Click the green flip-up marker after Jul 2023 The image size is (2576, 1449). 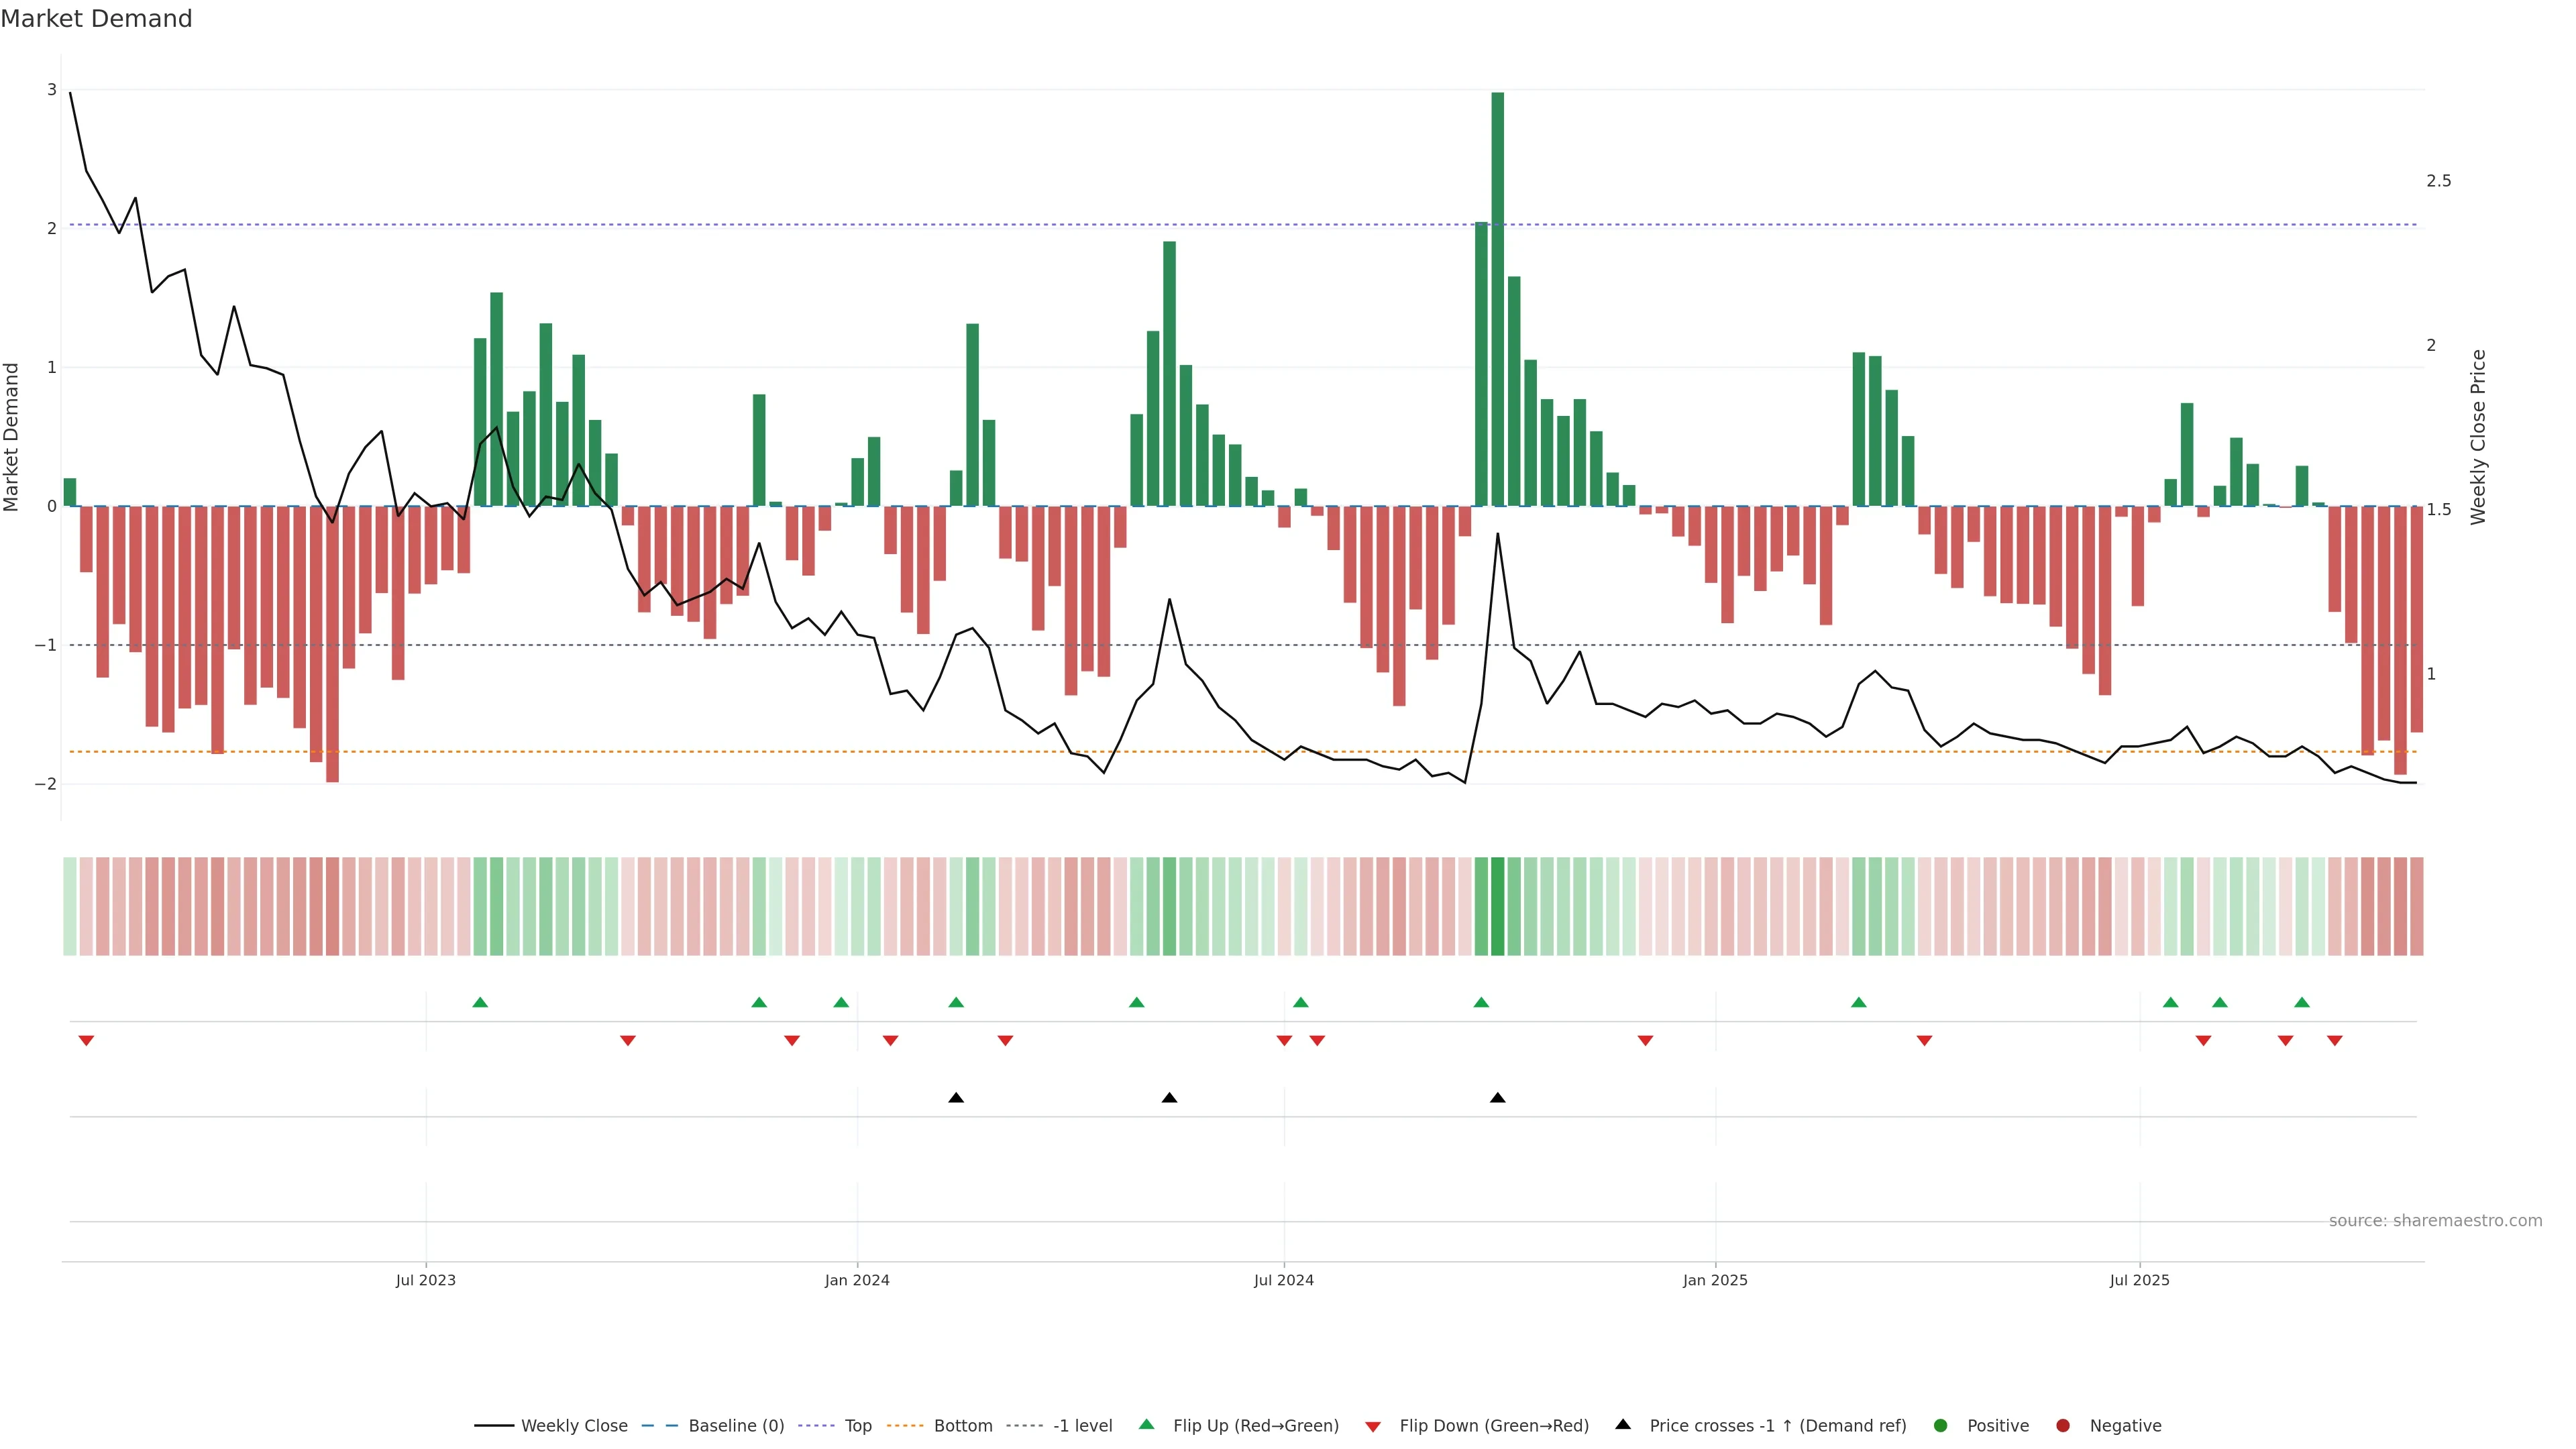tap(480, 1002)
